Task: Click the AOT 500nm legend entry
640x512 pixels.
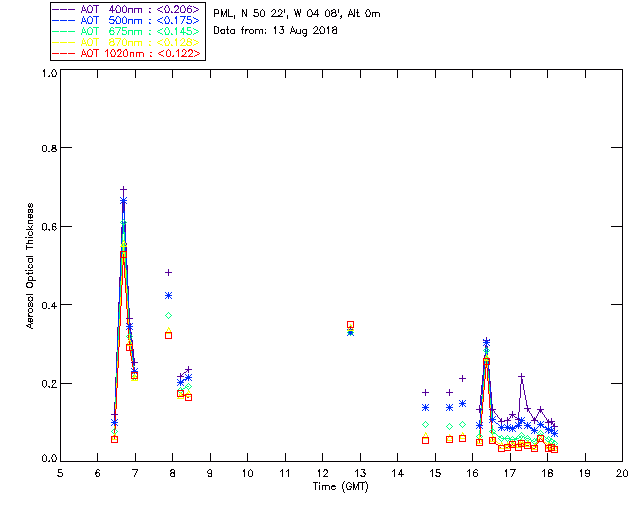Action: click(x=127, y=20)
